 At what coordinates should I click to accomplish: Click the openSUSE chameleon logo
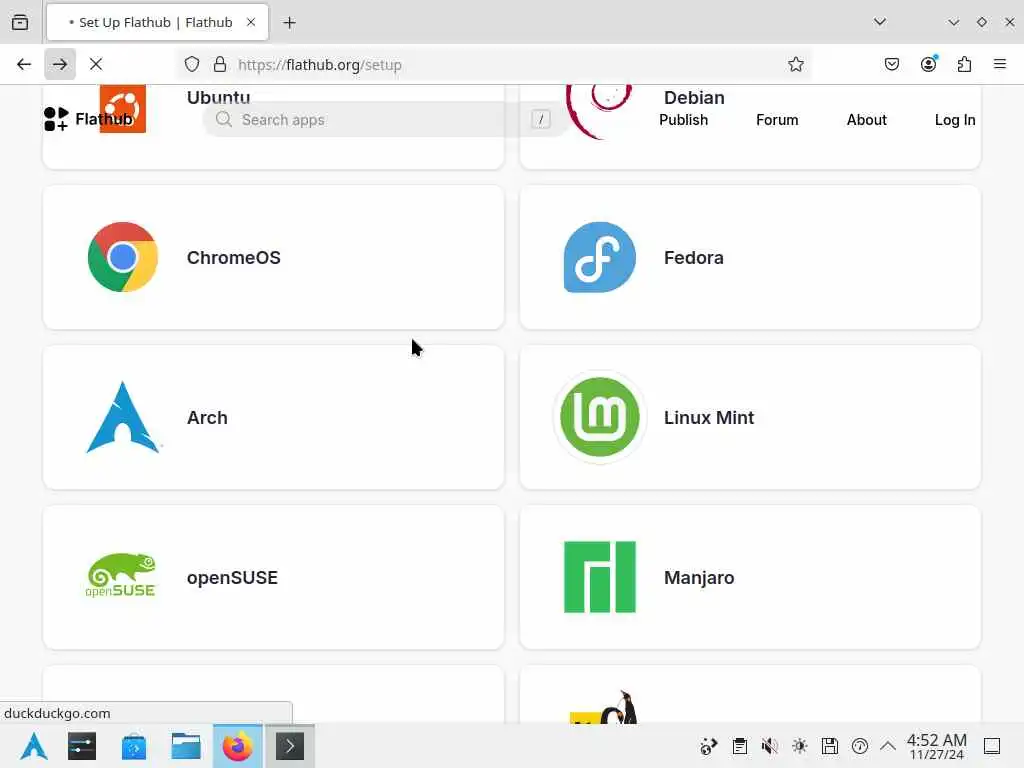click(121, 575)
